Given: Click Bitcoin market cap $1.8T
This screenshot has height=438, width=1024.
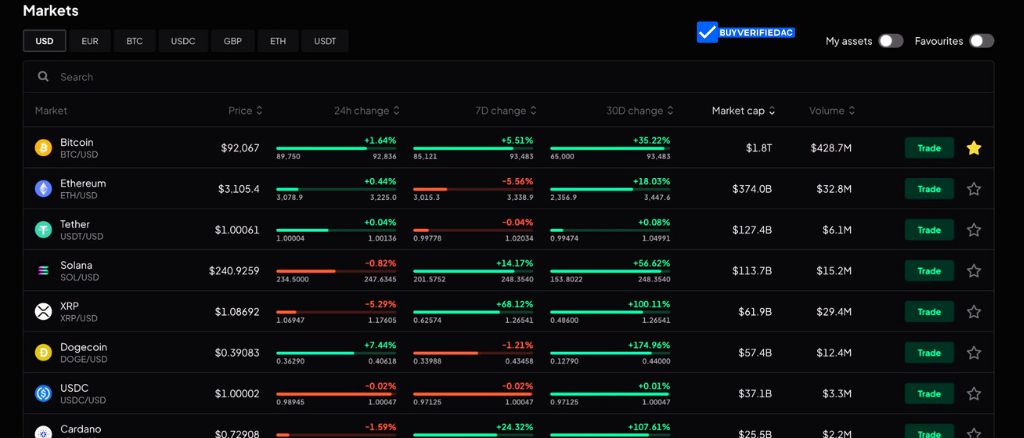Looking at the screenshot, I should click(x=760, y=148).
